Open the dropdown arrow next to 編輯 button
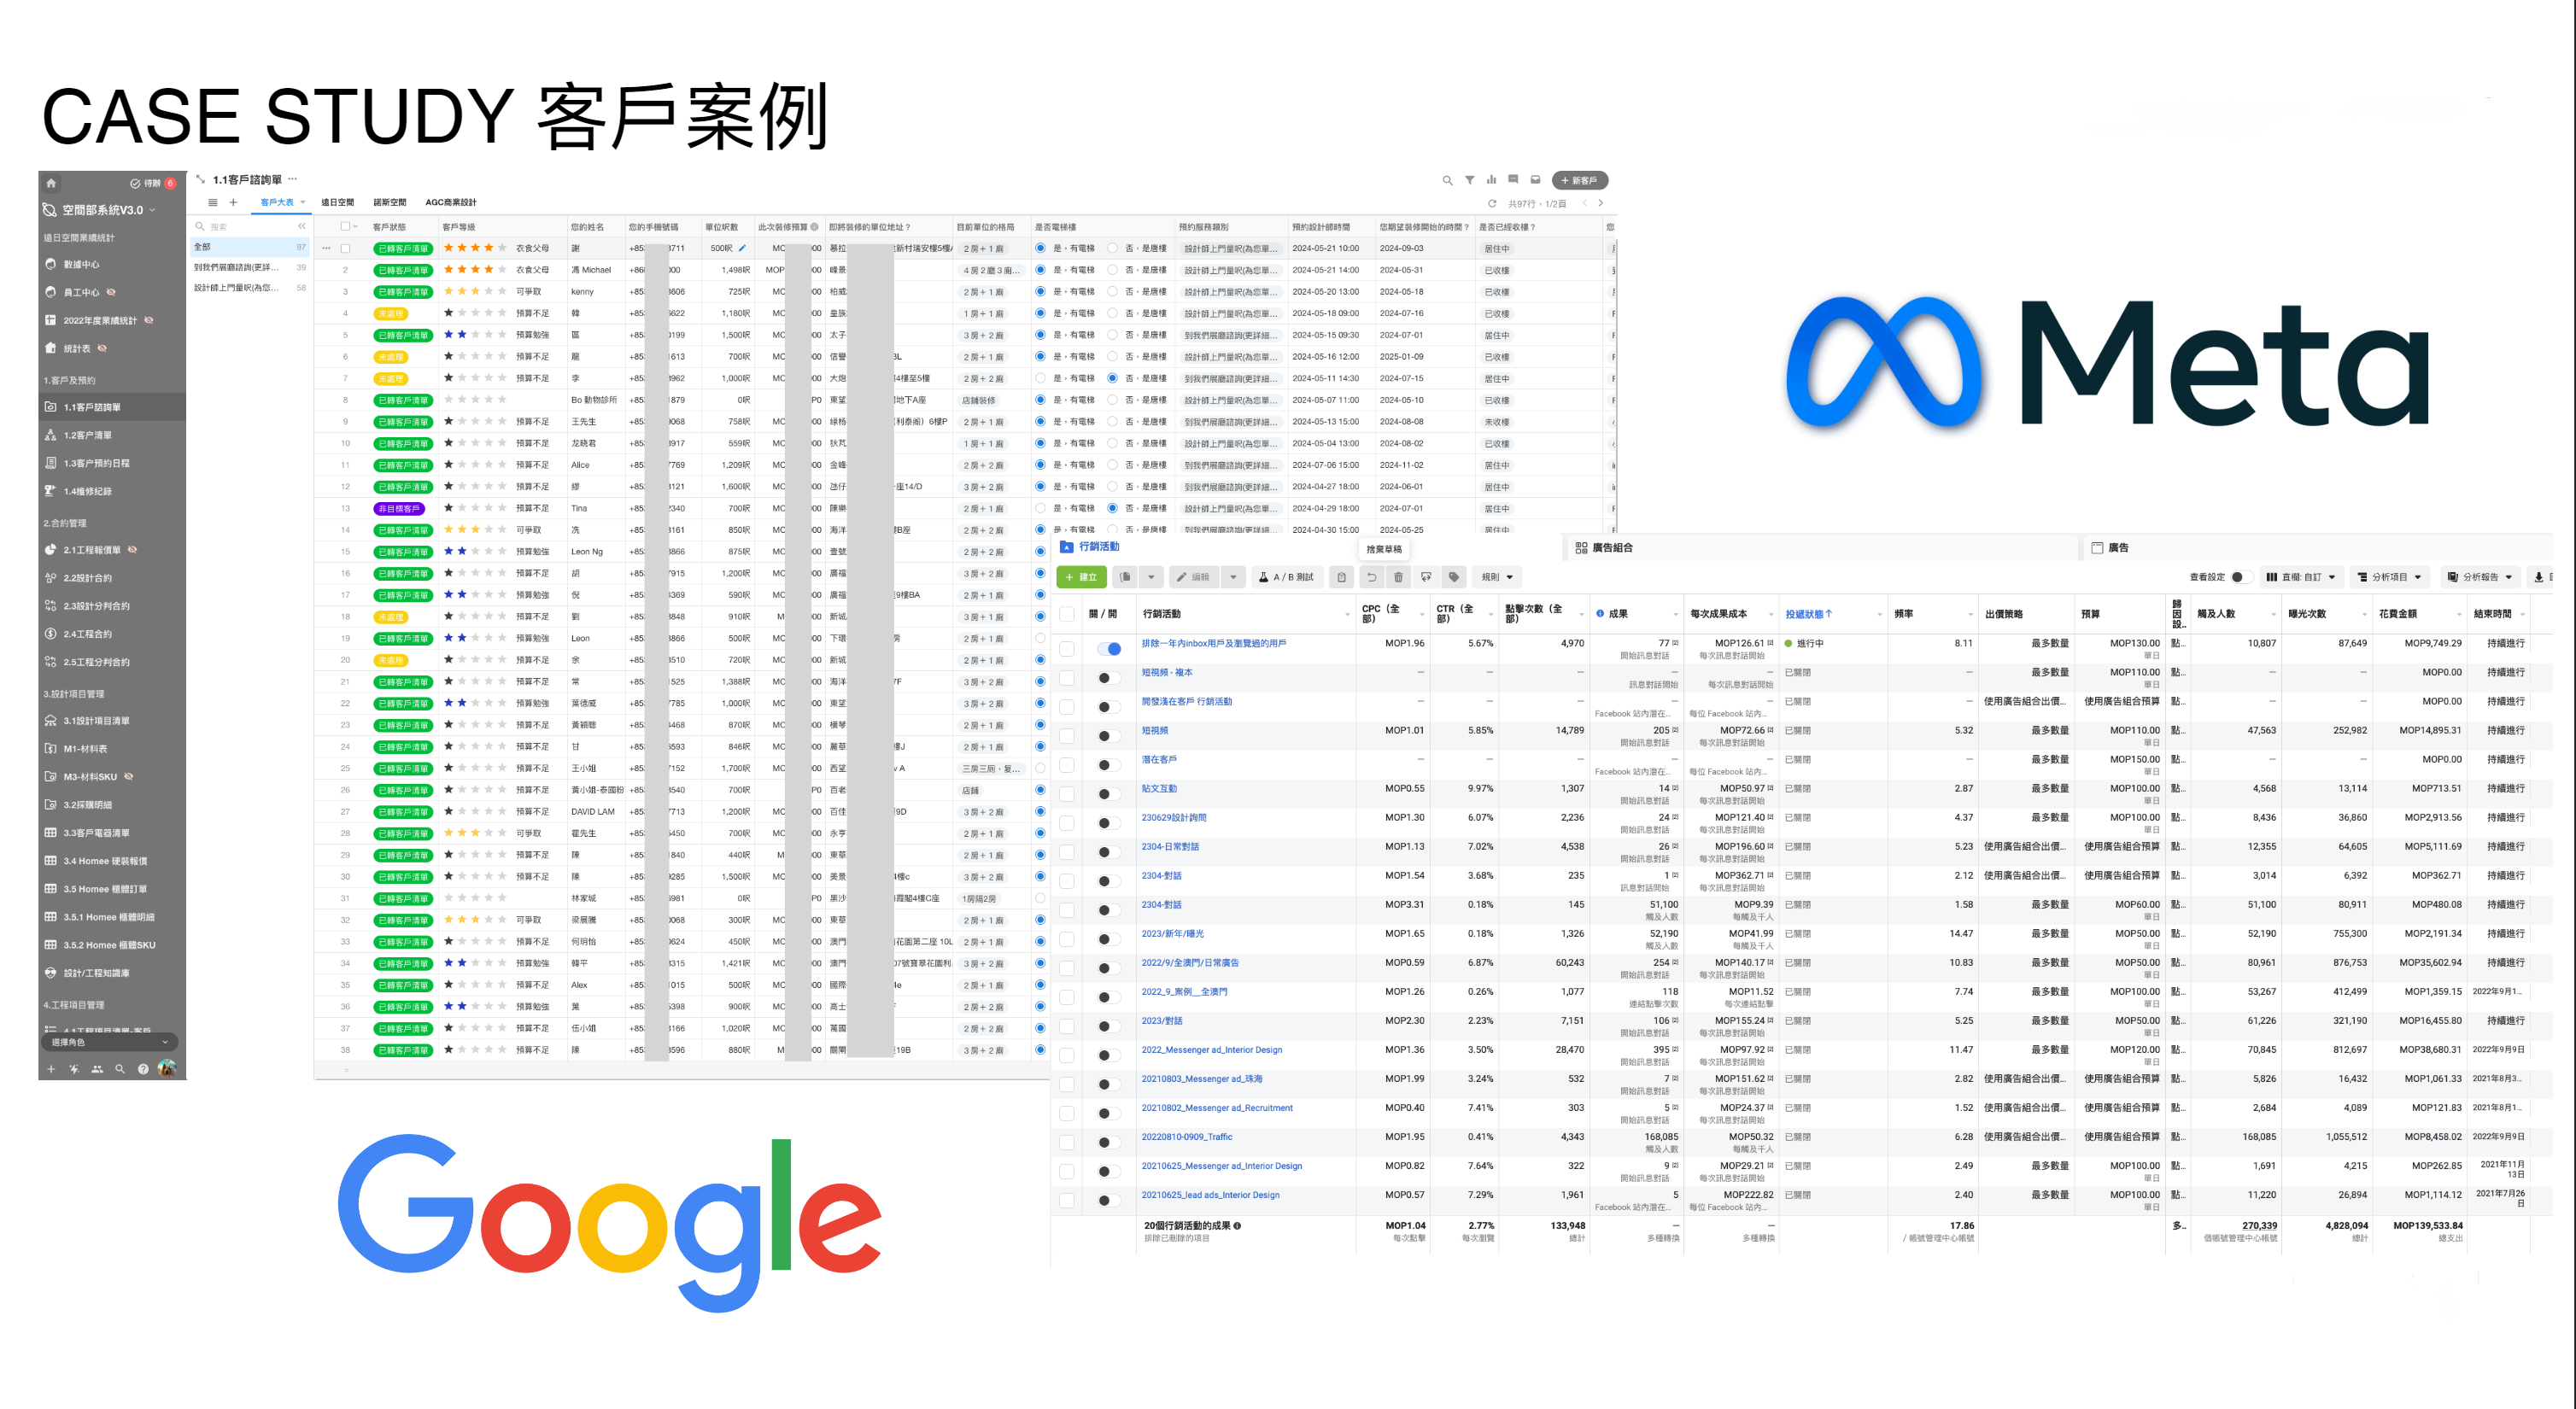The image size is (2576, 1409). 1233,577
